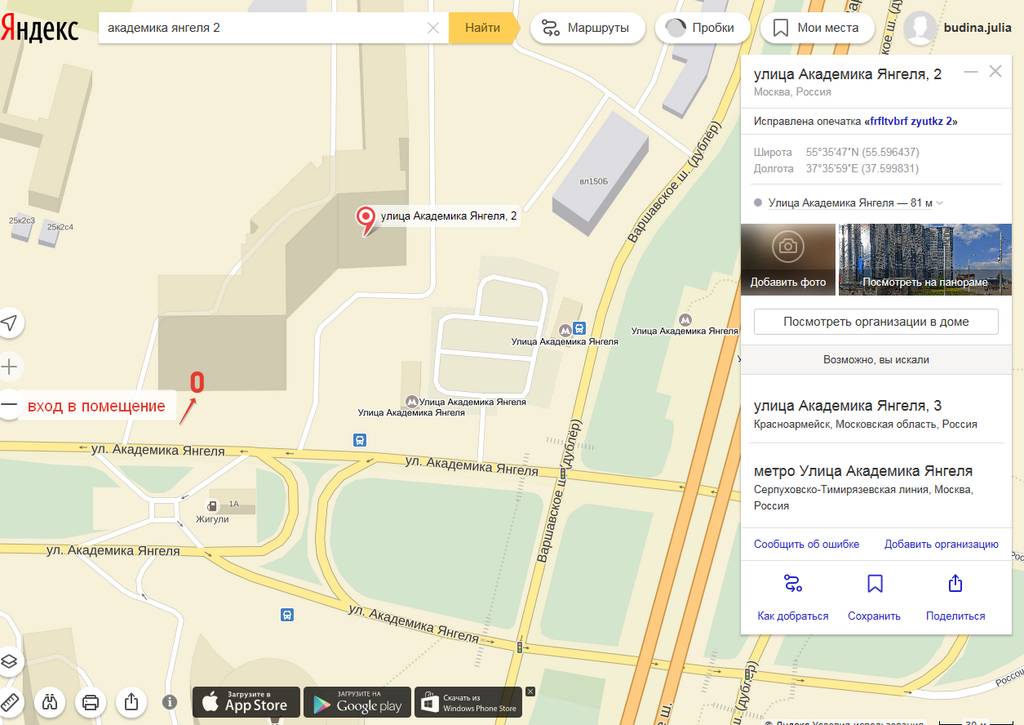
Task: Click the bus stop icon beside the metro icon
Action: point(579,328)
